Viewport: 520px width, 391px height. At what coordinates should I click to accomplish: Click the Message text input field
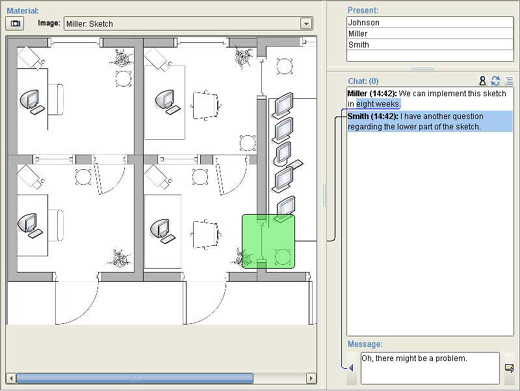point(430,368)
